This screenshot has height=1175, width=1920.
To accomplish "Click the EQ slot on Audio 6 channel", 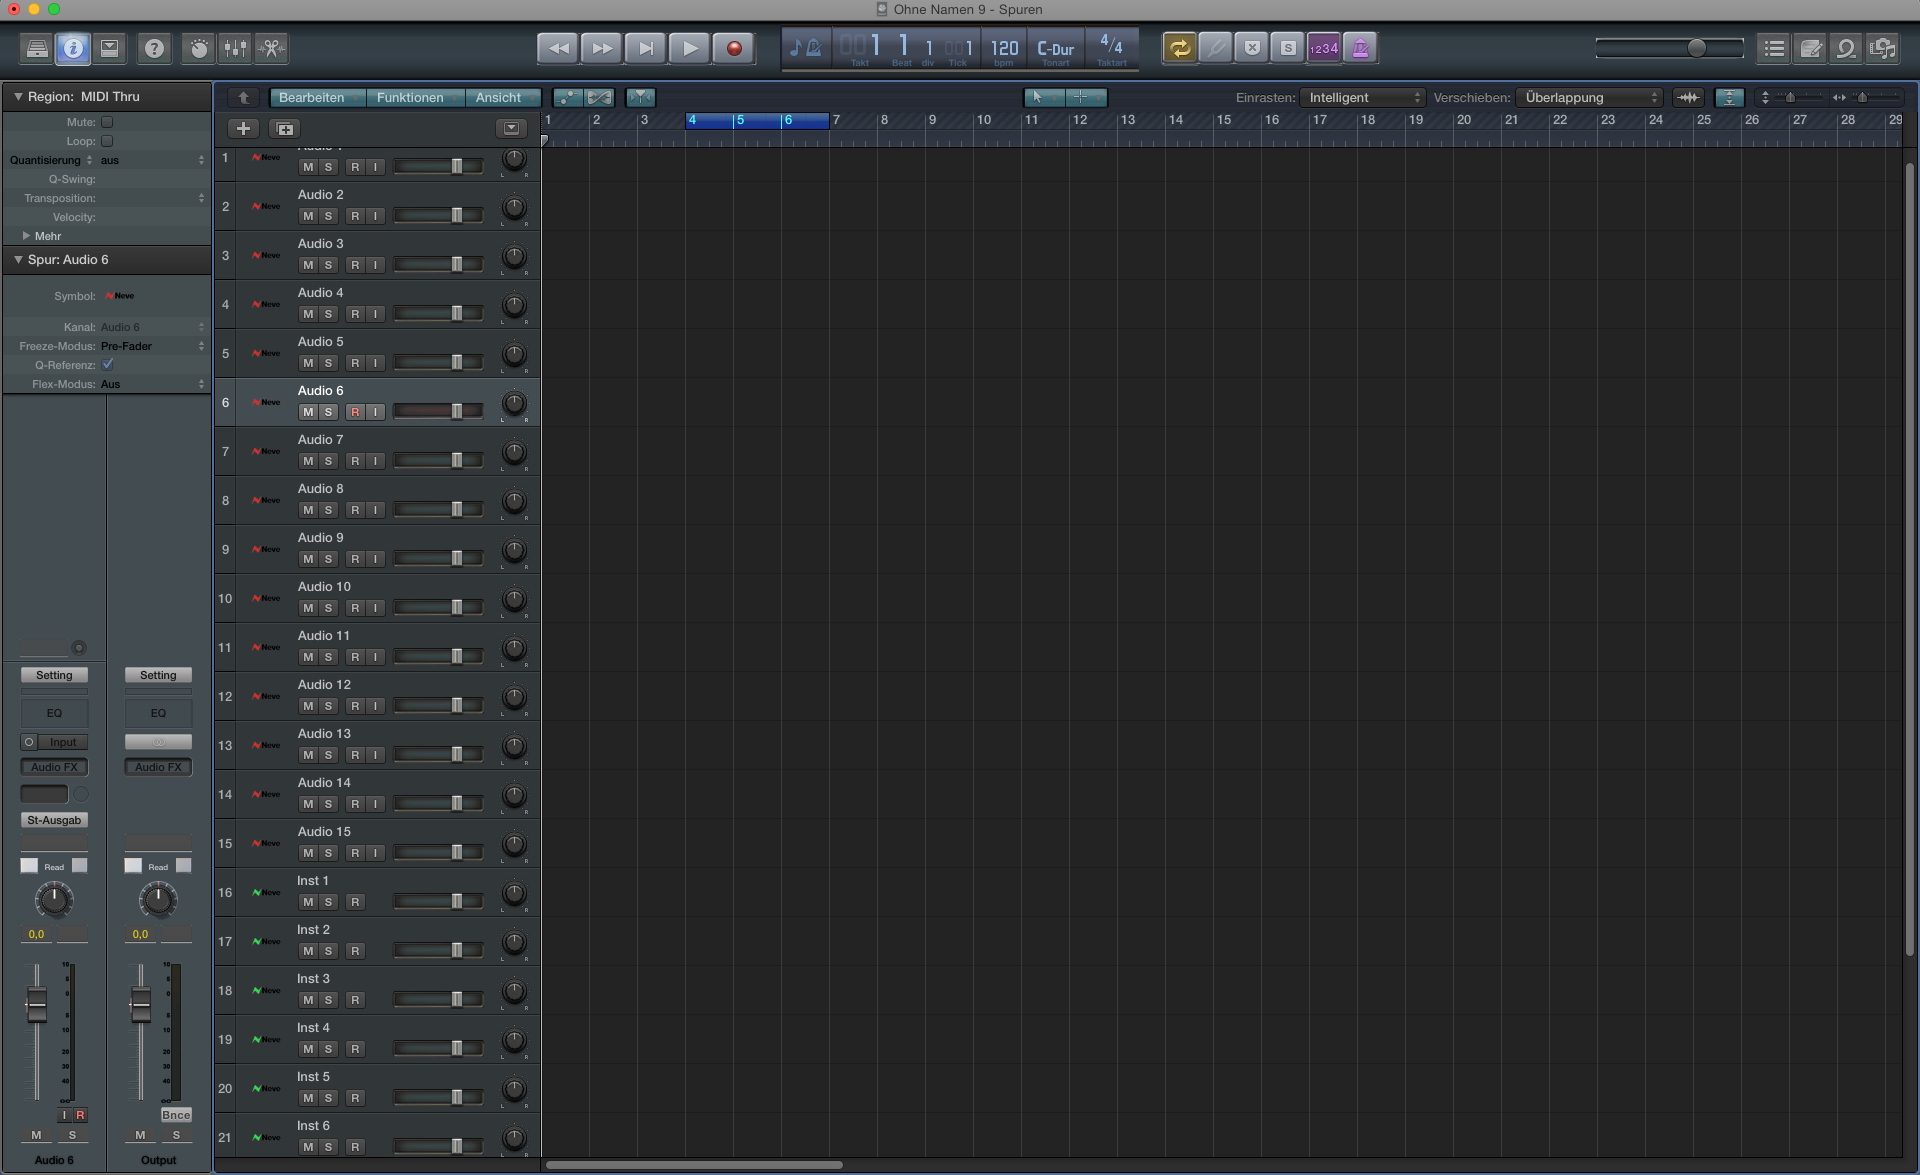I will pos(54,713).
